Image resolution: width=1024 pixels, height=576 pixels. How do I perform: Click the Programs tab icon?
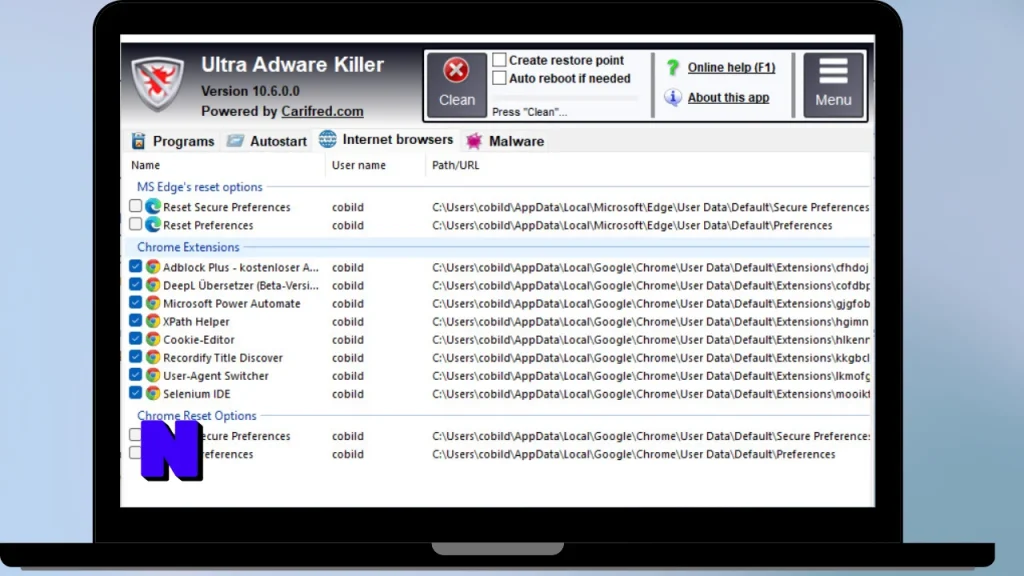(138, 141)
